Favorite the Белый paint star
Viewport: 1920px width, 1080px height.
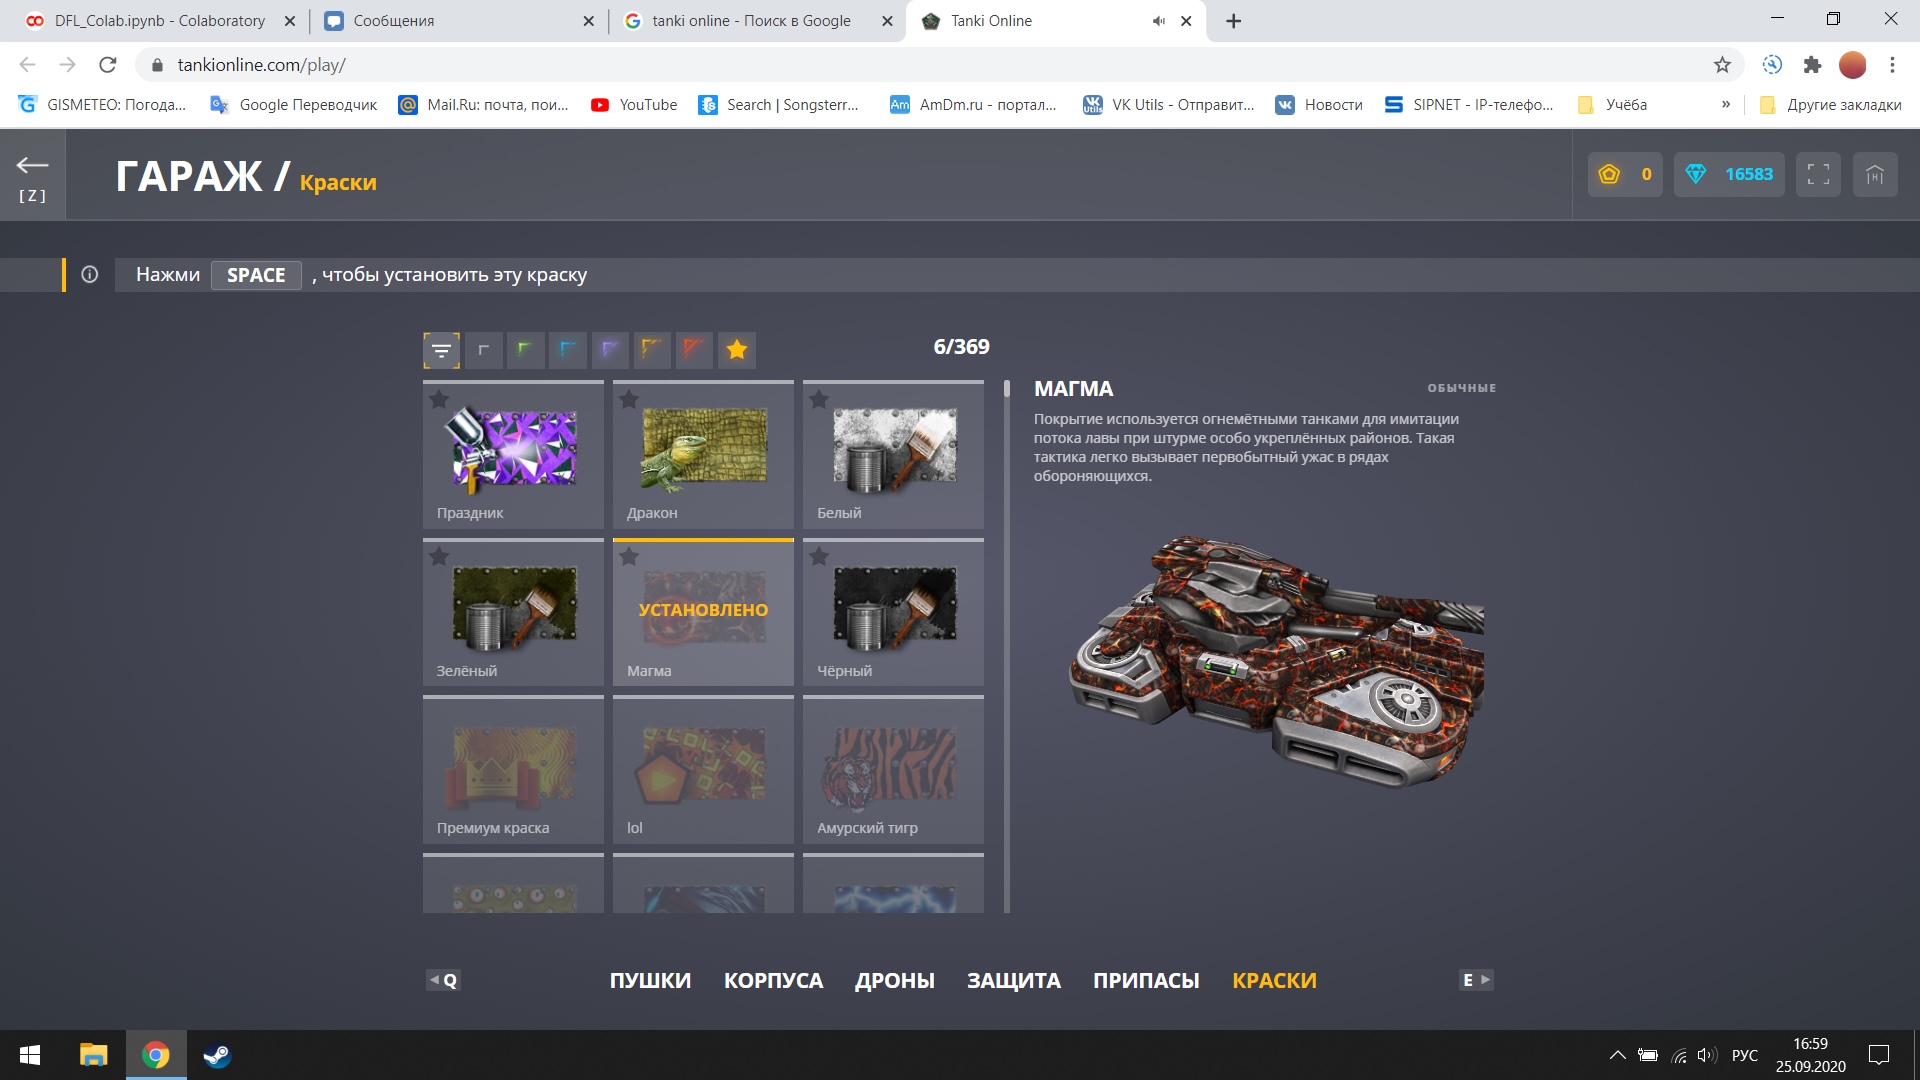click(819, 400)
